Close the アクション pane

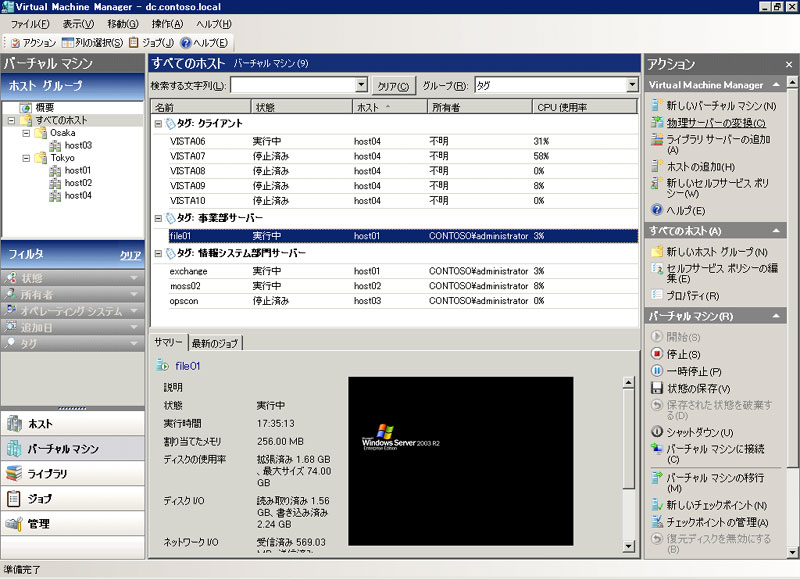click(789, 64)
